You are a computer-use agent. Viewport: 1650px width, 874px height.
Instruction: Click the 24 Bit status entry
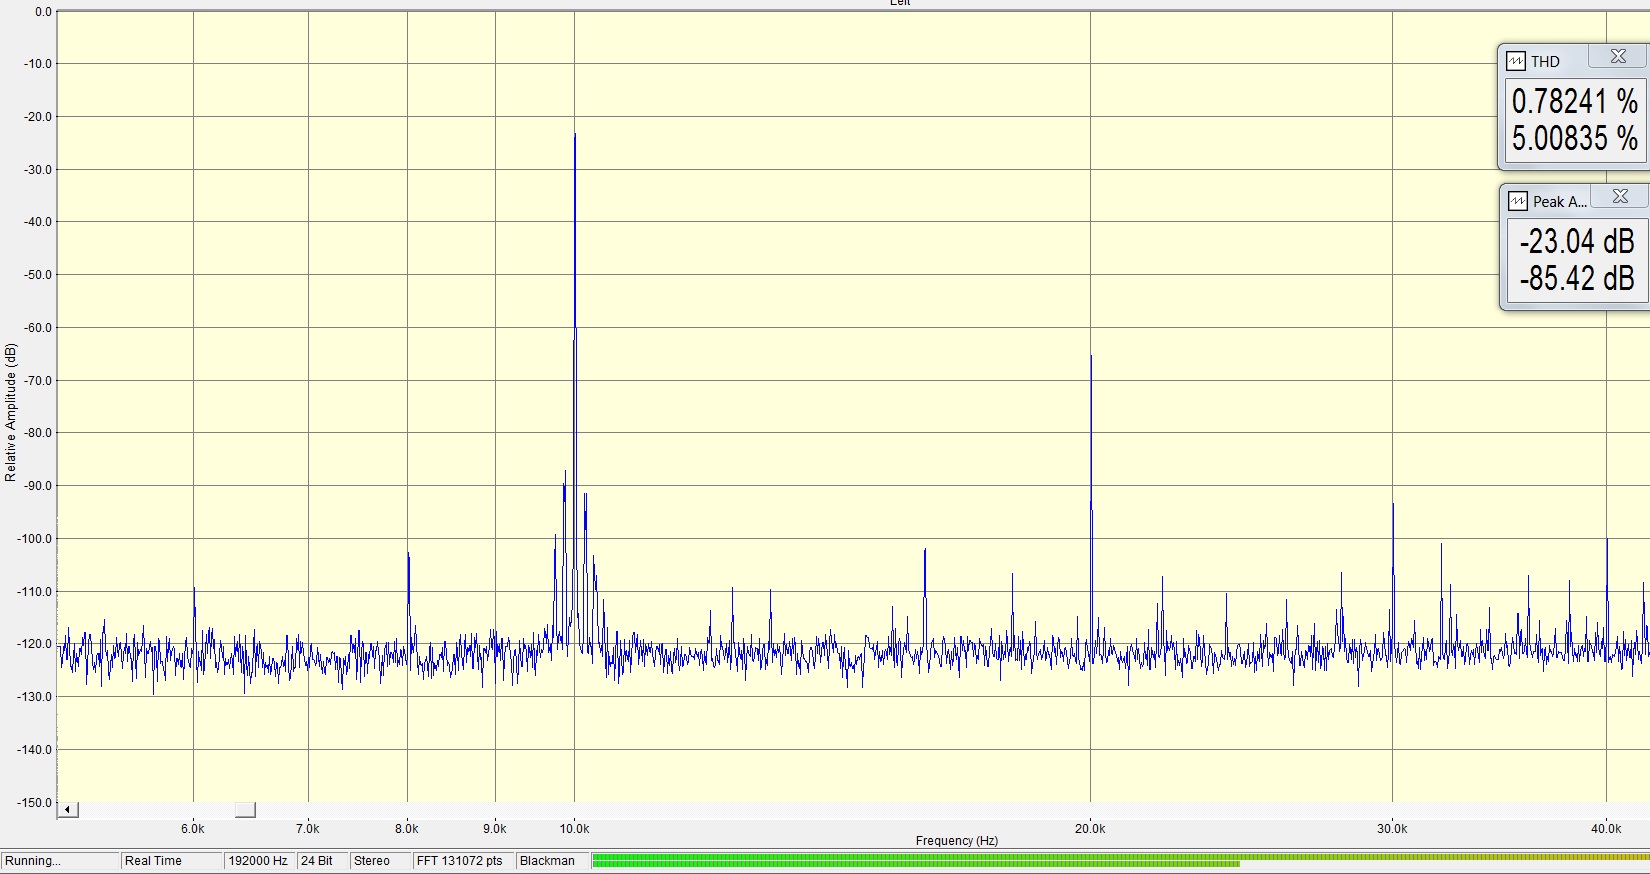[x=322, y=861]
